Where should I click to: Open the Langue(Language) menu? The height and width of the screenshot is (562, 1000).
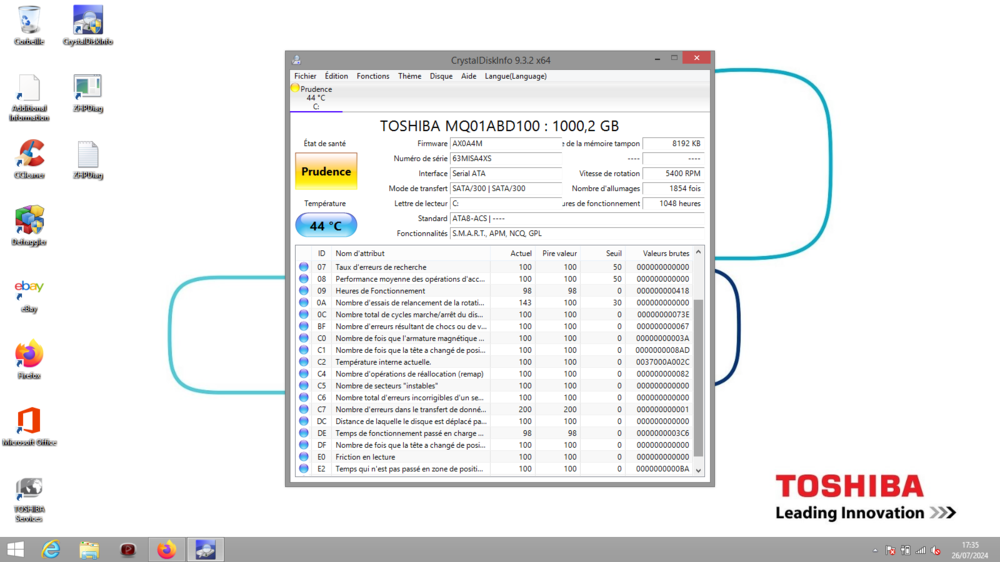click(x=516, y=76)
